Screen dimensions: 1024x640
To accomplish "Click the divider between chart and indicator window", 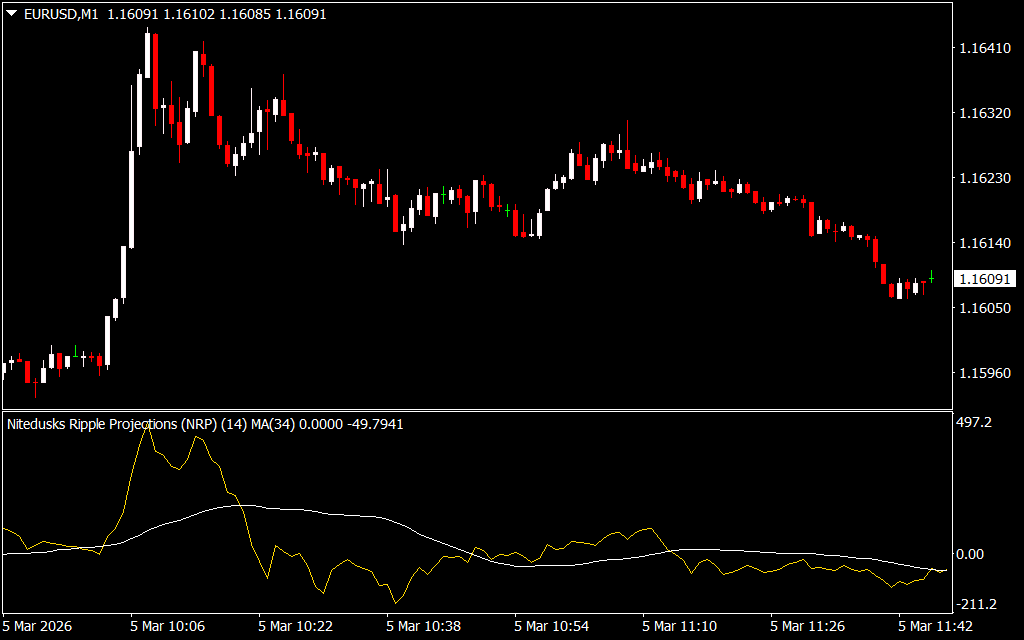I will (475, 410).
